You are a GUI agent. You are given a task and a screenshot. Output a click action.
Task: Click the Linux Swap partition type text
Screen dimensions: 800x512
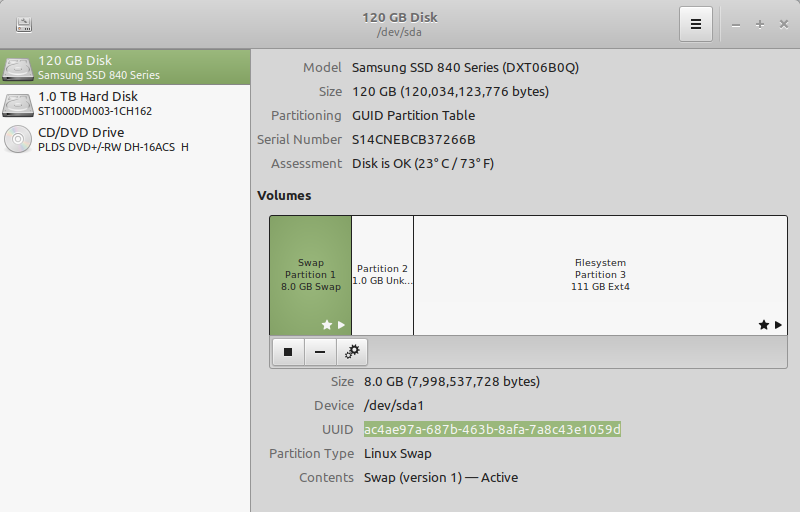[398, 453]
